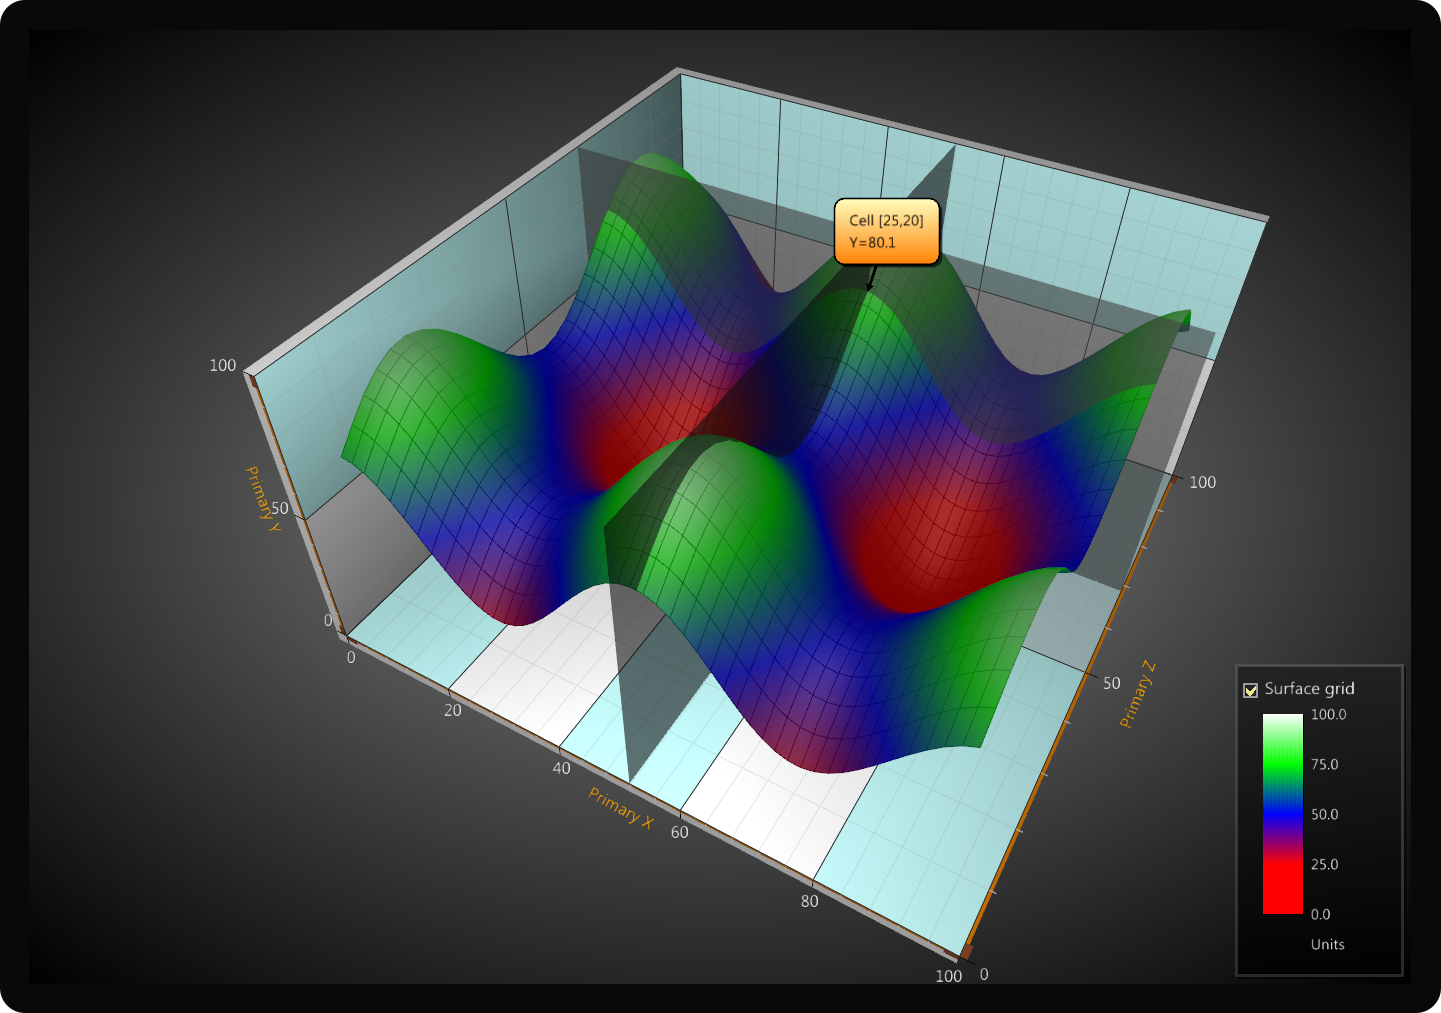Click the 75.0 legend value label
The height and width of the screenshot is (1013, 1441).
[1324, 765]
